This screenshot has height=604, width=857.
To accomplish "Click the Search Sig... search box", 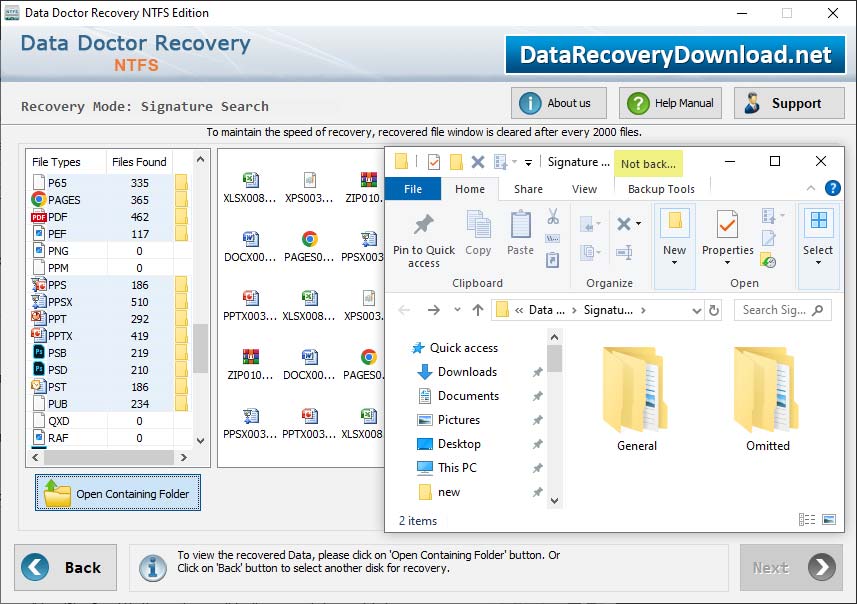I will point(782,310).
